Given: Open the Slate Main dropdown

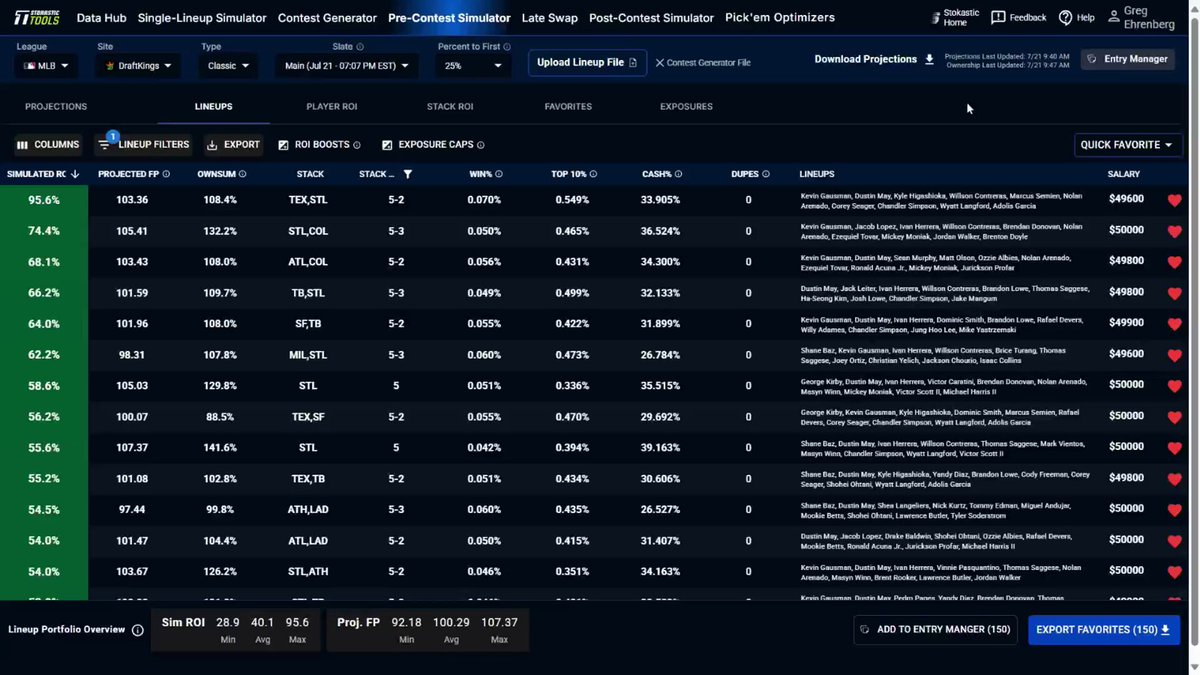Looking at the screenshot, I should (x=346, y=66).
